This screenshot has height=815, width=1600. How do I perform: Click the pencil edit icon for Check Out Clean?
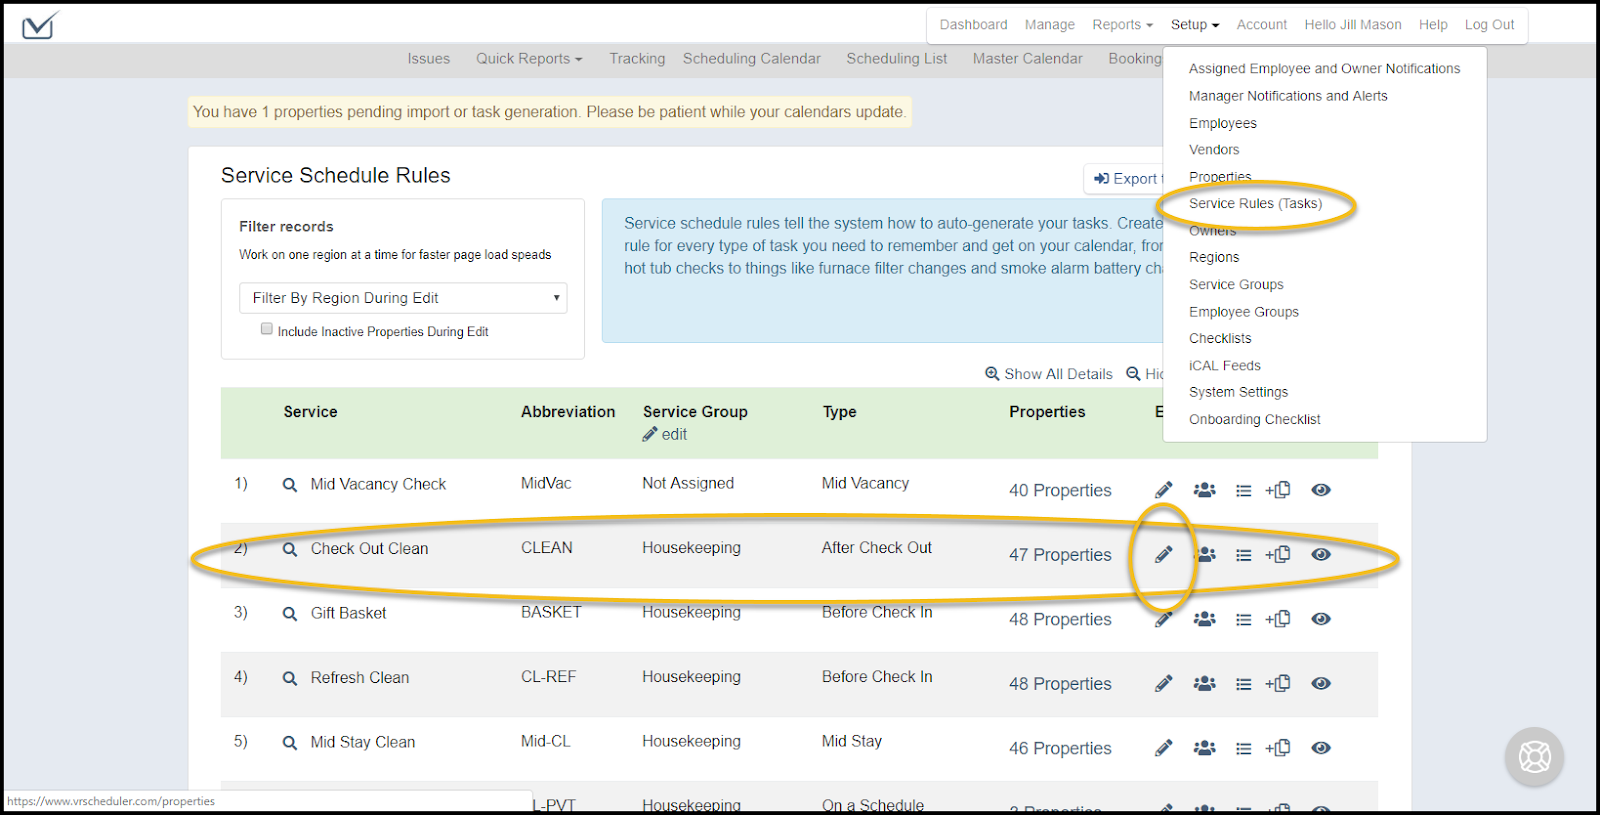1163,555
